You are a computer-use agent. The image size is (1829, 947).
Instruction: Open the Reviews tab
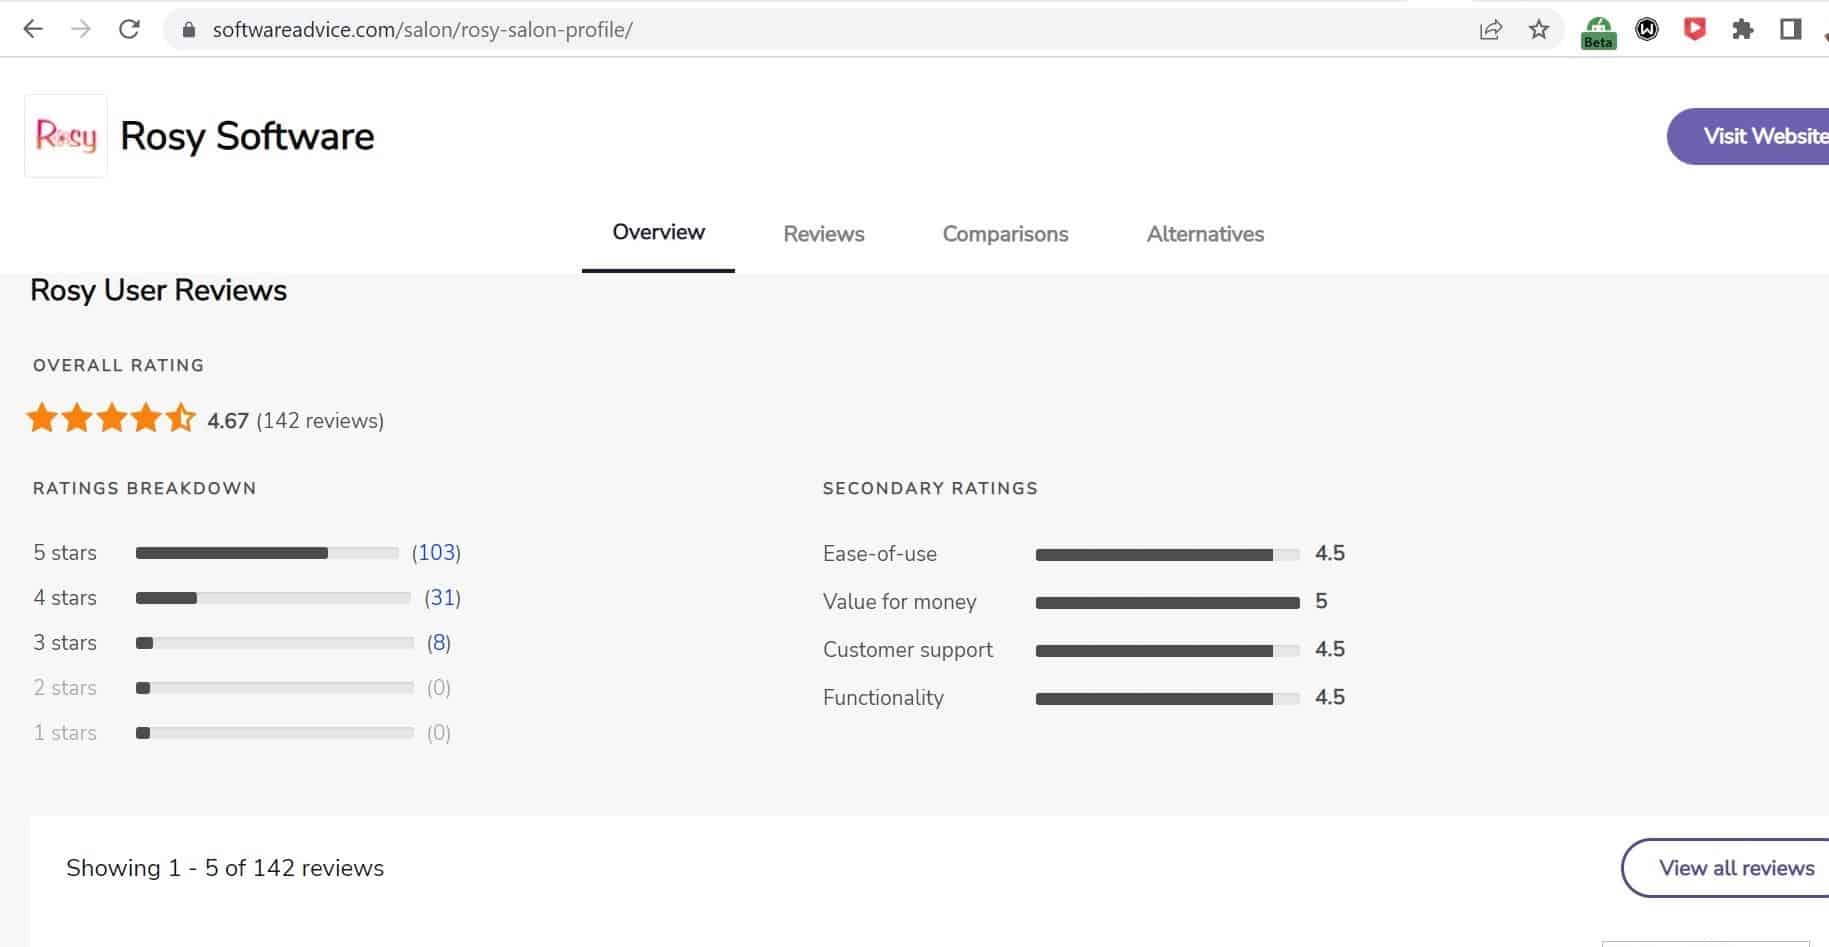824,234
